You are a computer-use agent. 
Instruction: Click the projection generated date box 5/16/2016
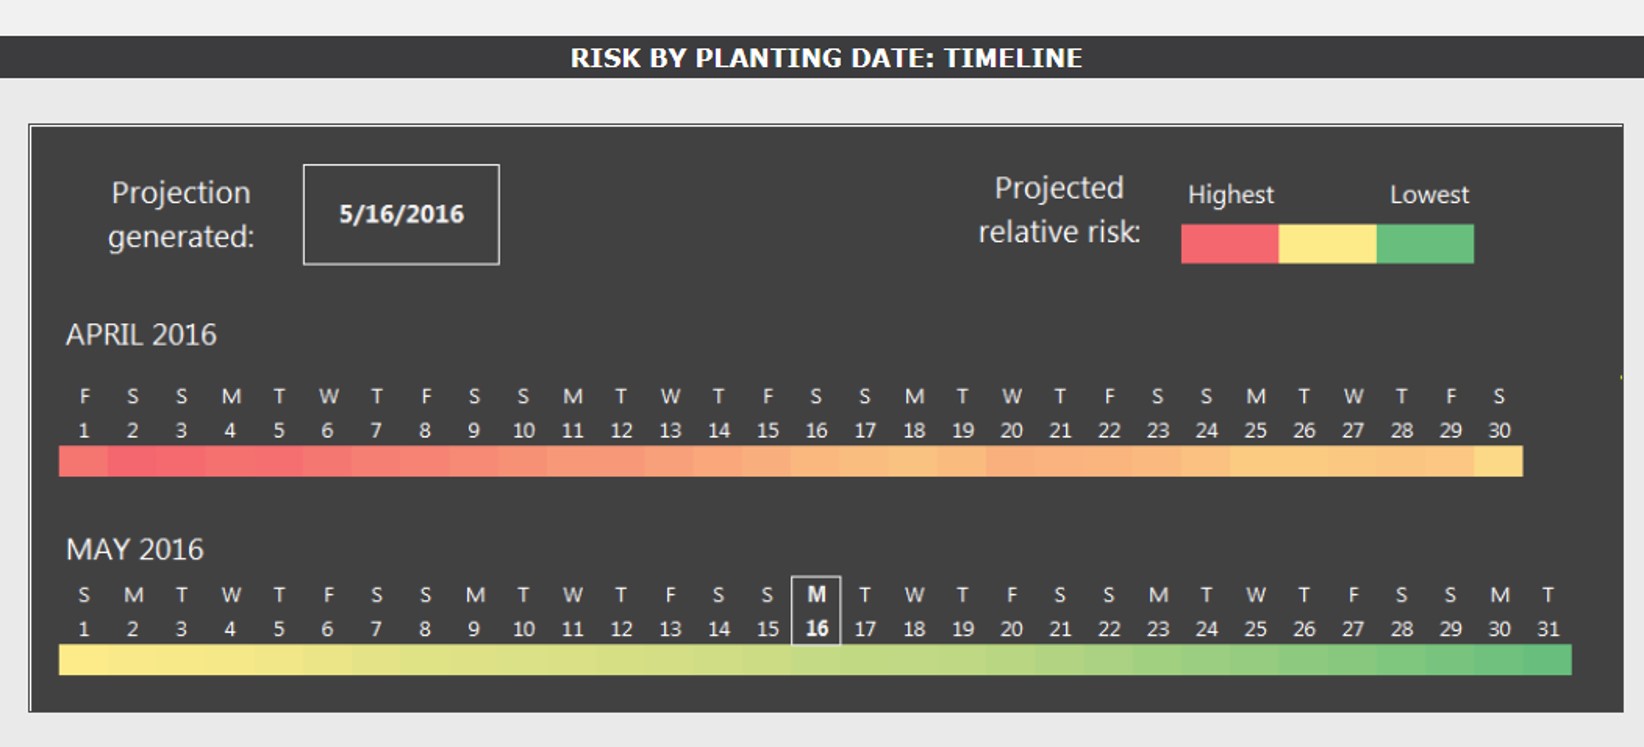[401, 215]
